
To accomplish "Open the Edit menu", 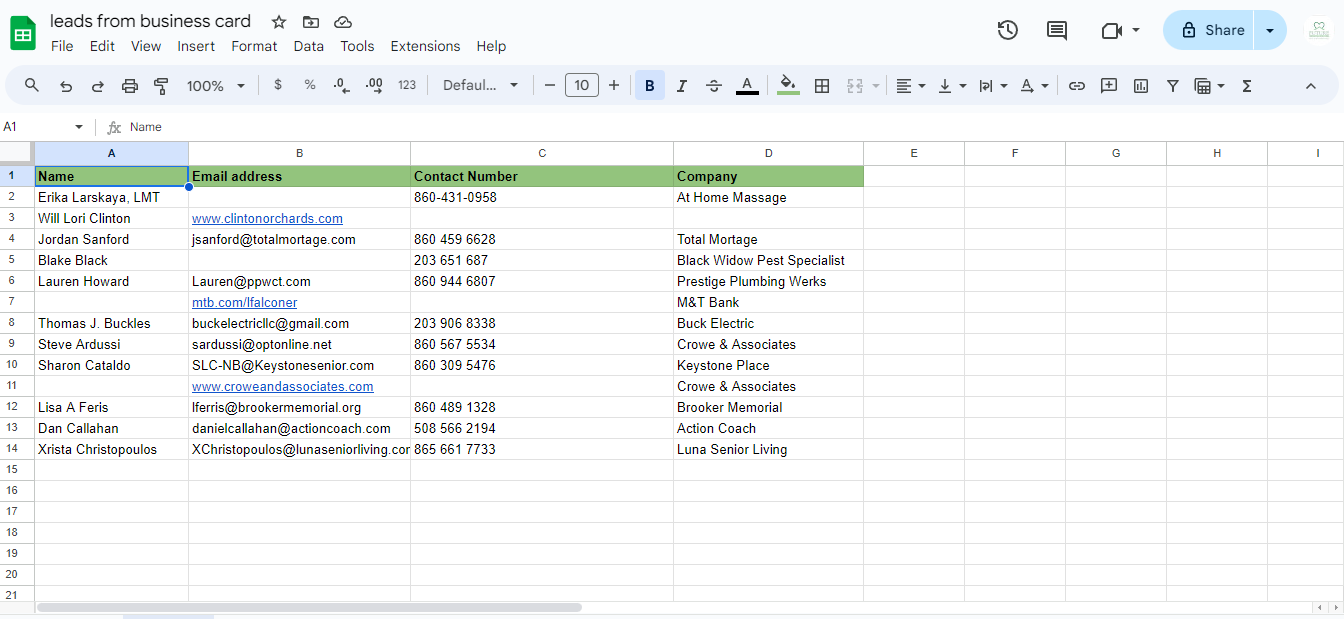I will click(102, 46).
